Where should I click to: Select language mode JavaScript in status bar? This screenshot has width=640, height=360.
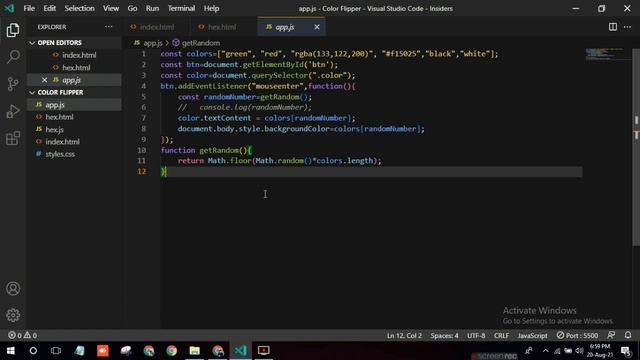coord(532,336)
